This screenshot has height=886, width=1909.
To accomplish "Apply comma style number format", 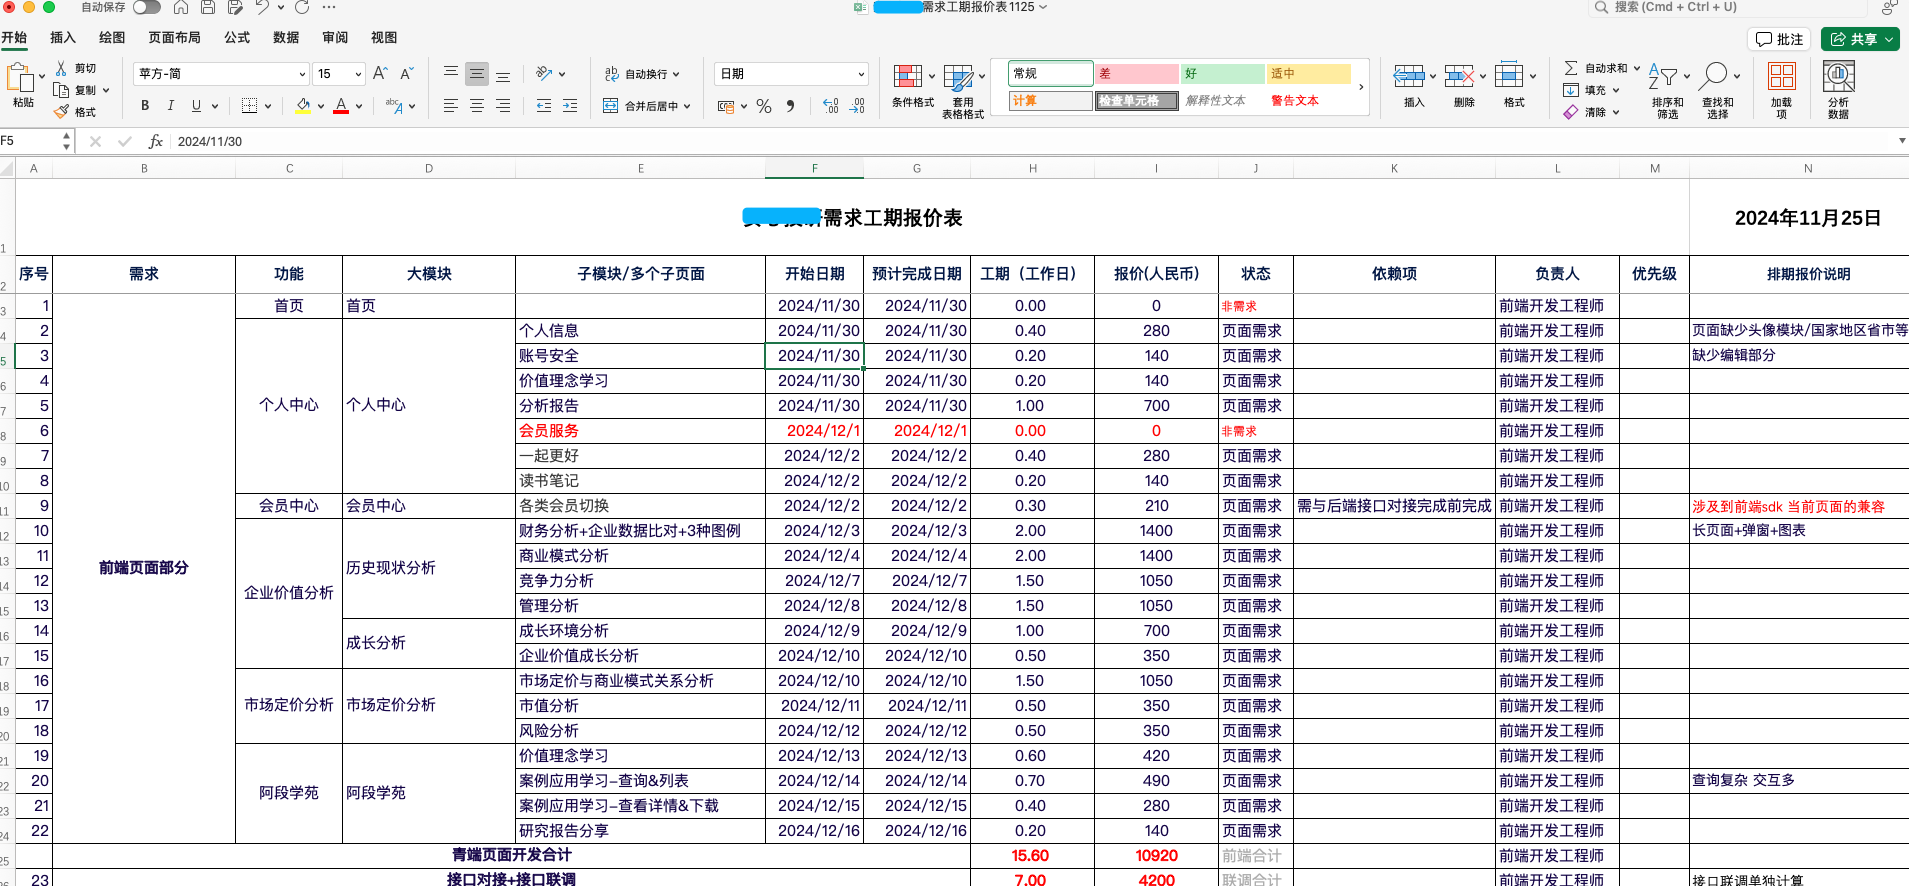I will (790, 106).
